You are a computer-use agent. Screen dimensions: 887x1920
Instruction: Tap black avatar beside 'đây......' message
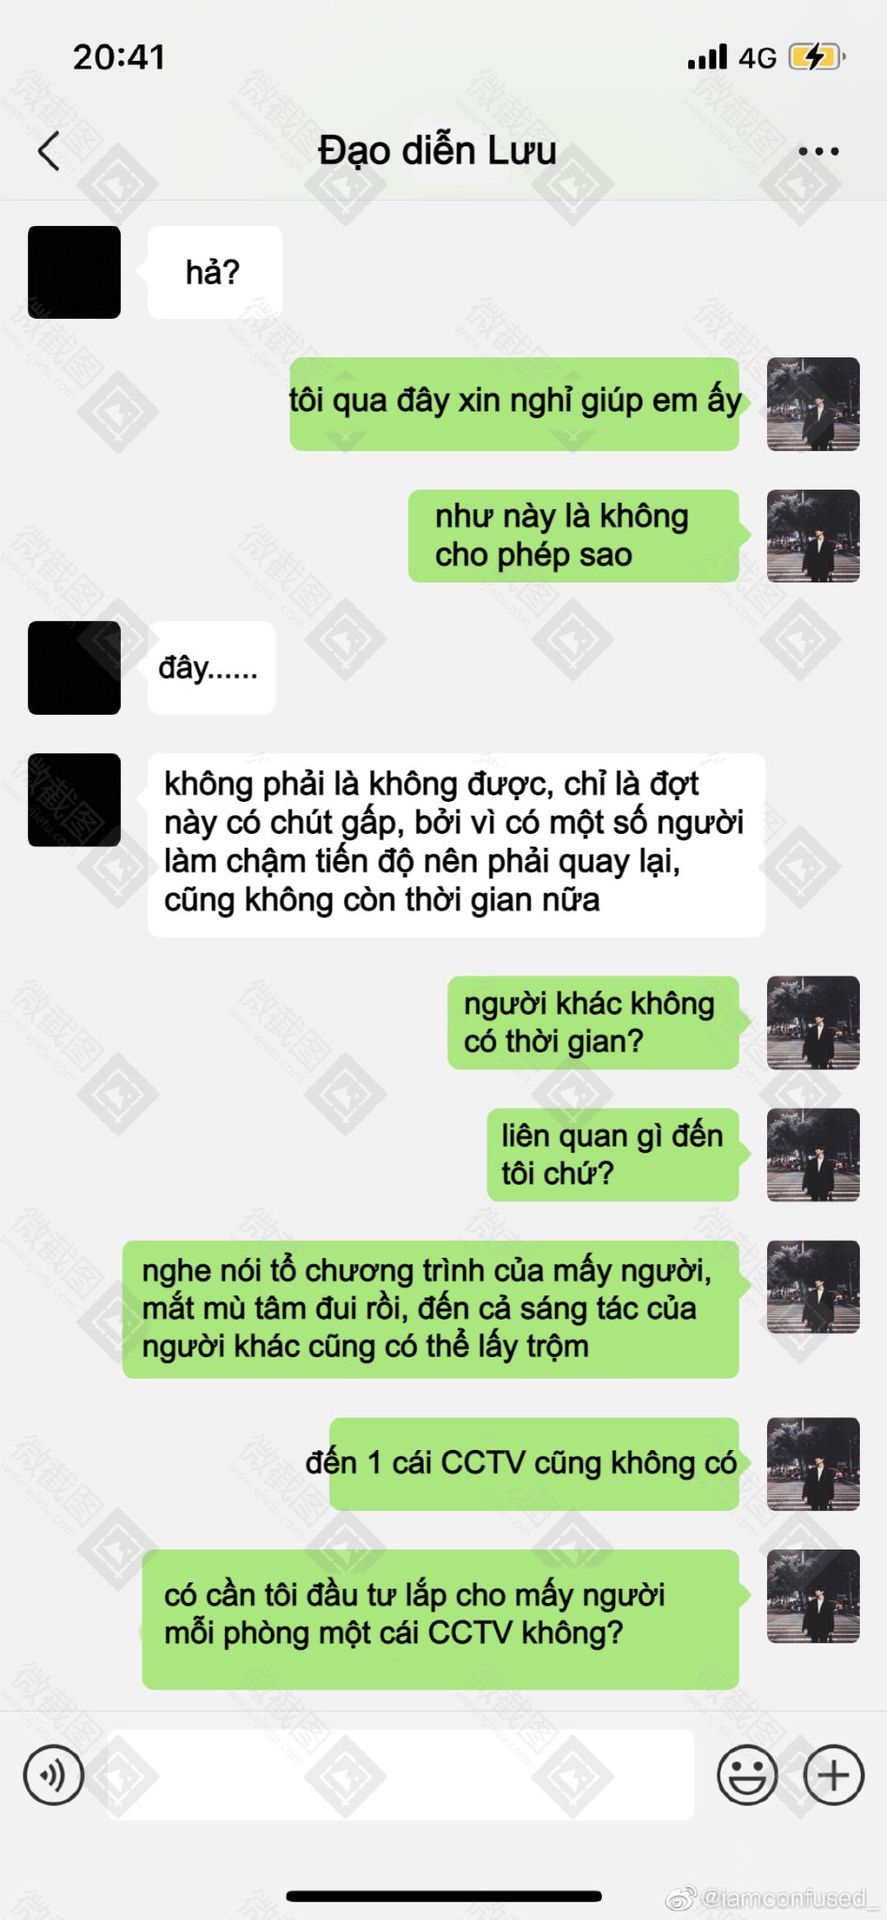(74, 667)
